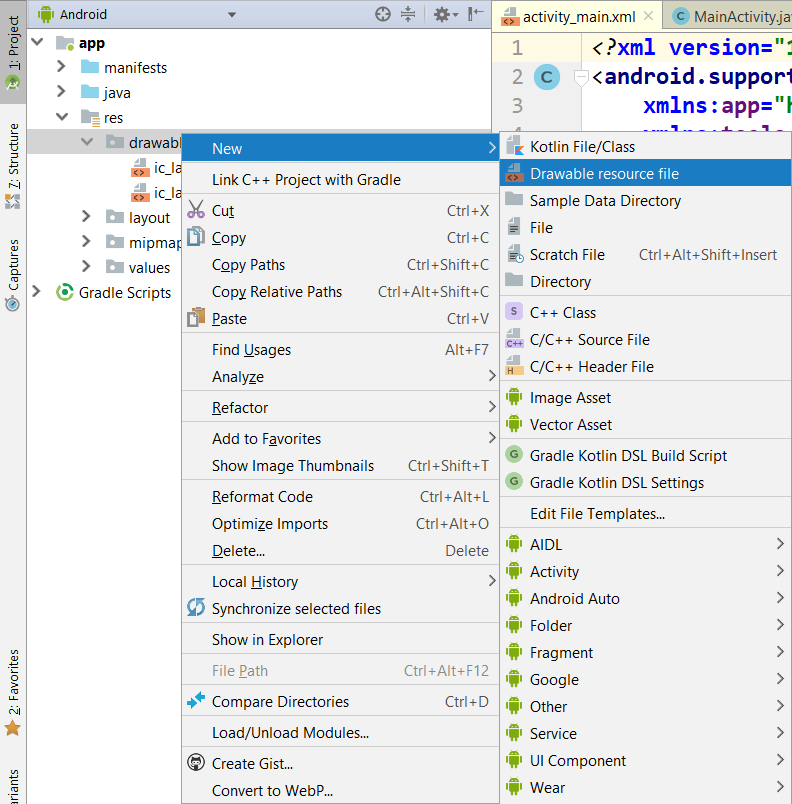Open the Local History submenu
This screenshot has height=804, width=792.
pyautogui.click(x=340, y=581)
